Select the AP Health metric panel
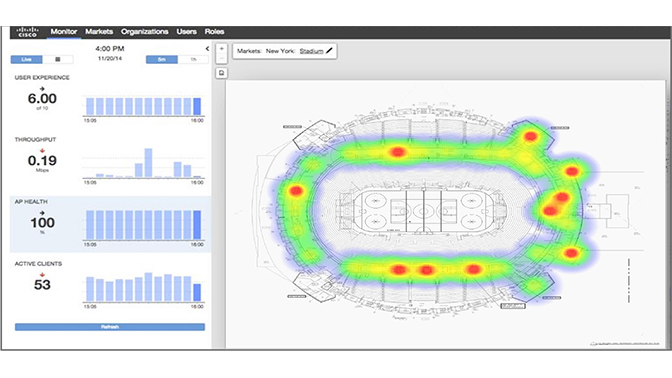This screenshot has width=672, height=378. (110, 224)
